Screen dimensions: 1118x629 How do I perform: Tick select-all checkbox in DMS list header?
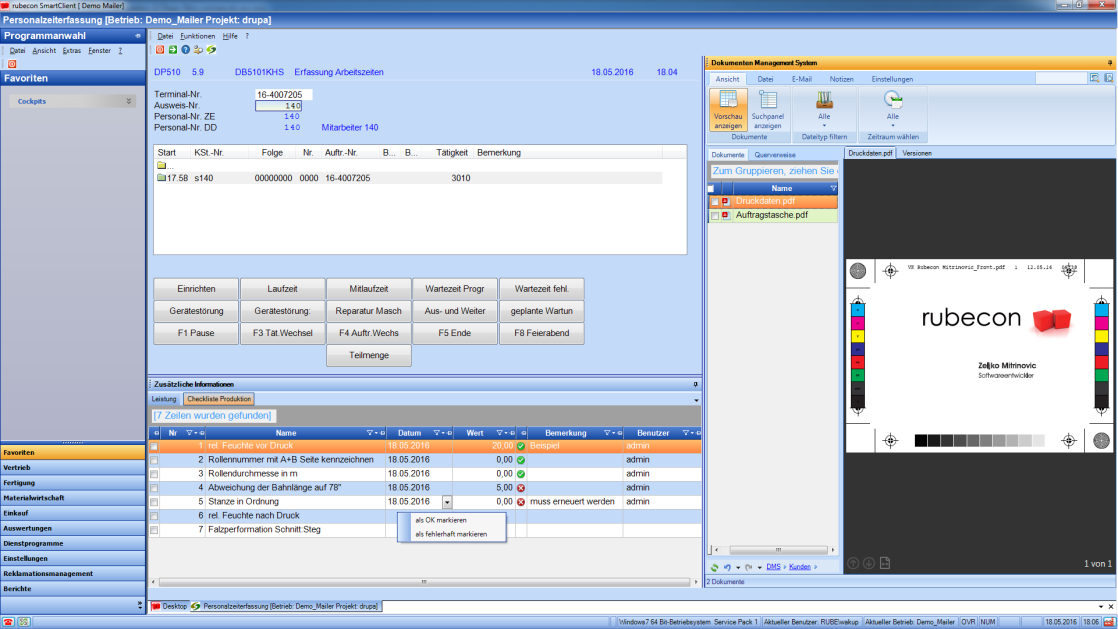click(x=711, y=188)
